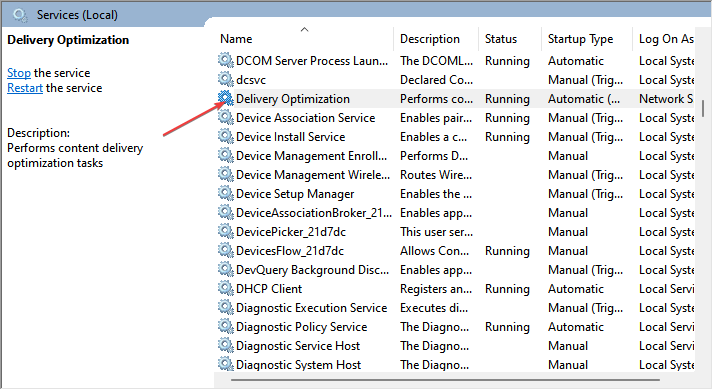
Task: Select the DevicesFlow_21d7dc name
Action: [x=290, y=251]
